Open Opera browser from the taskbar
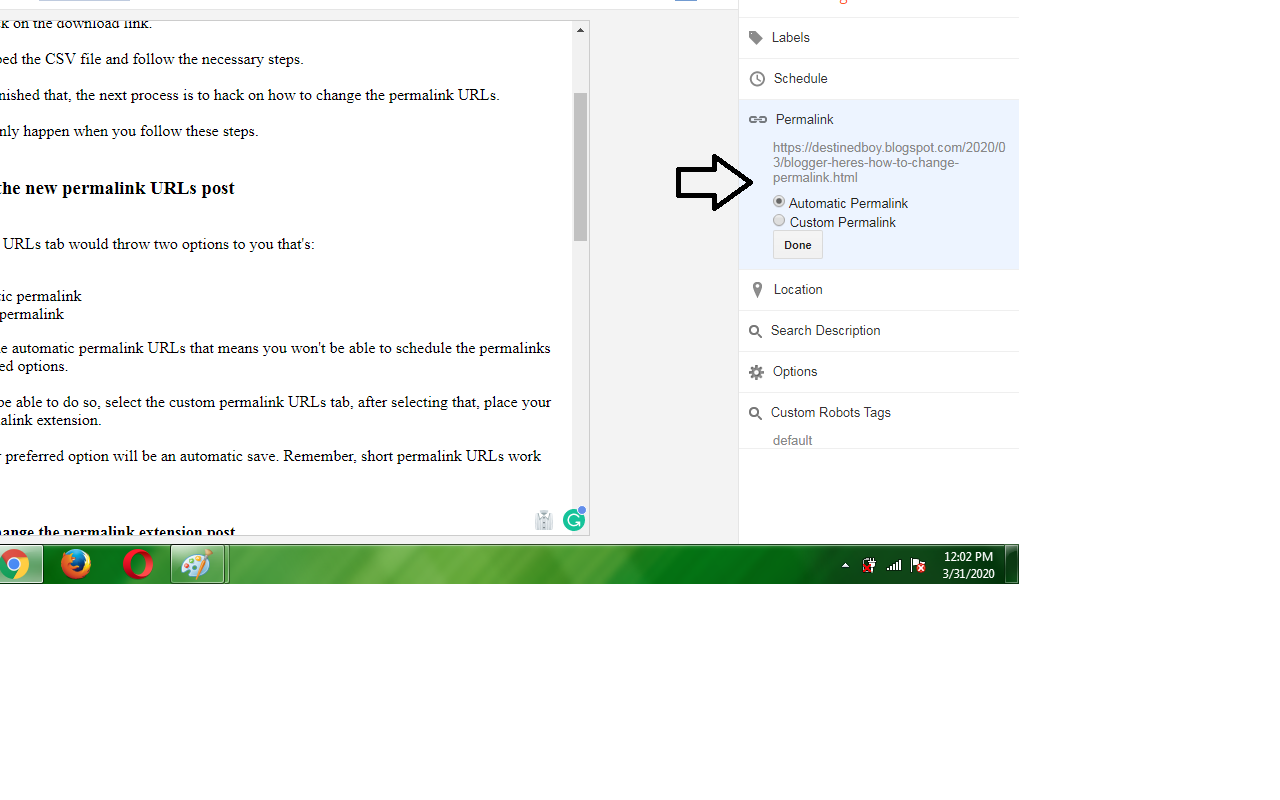Image resolution: width=1280 pixels, height=800 pixels. point(138,565)
